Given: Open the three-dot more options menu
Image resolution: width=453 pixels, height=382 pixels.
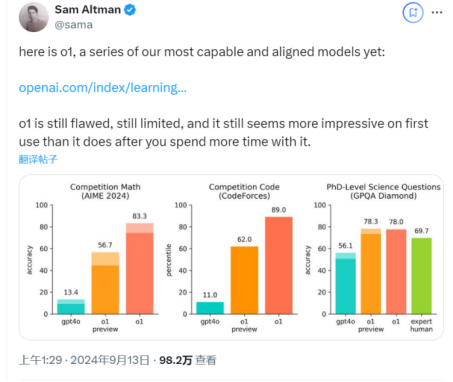Looking at the screenshot, I should click(x=437, y=13).
